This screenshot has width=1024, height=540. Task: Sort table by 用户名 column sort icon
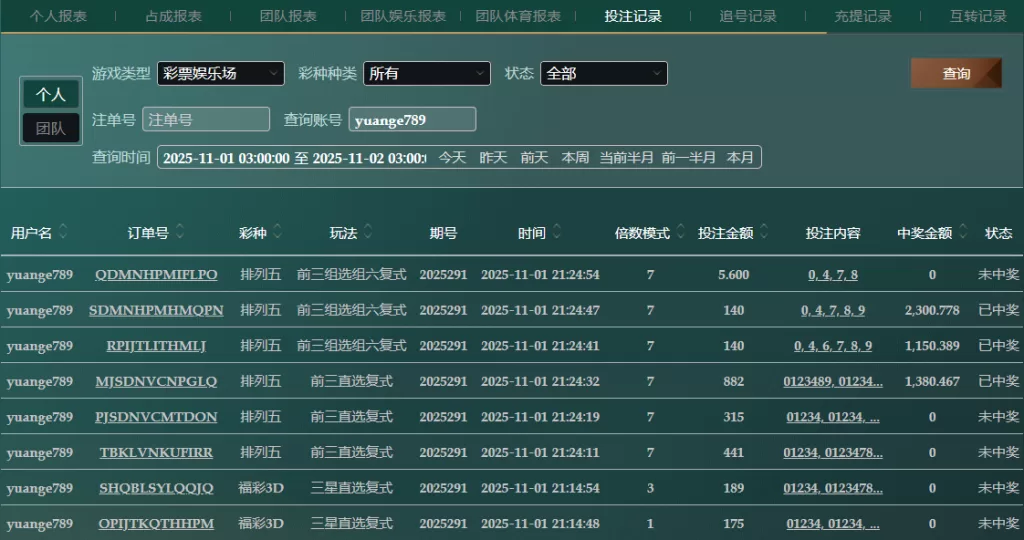(x=64, y=233)
